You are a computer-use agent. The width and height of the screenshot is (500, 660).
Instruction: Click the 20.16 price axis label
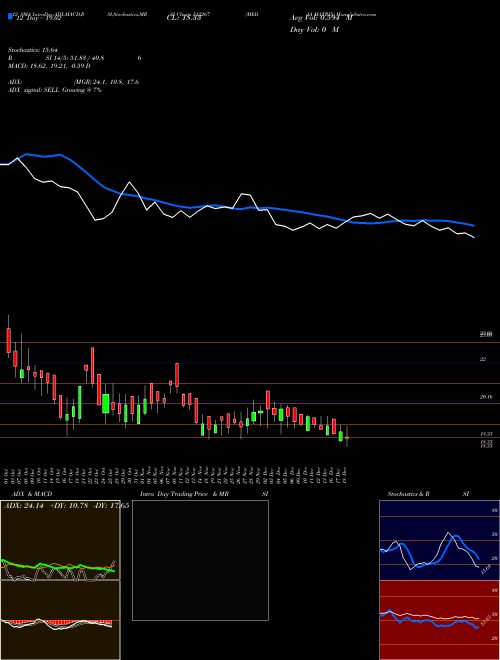coord(486,397)
